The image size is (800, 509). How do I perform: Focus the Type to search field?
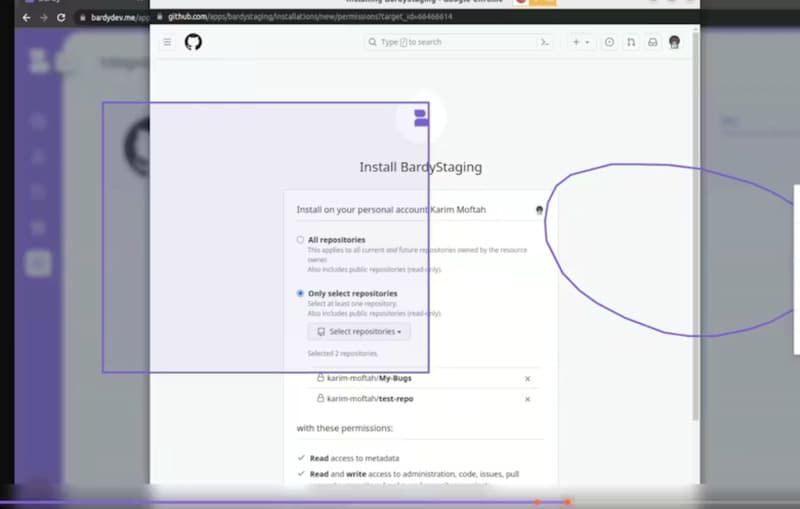tap(450, 42)
